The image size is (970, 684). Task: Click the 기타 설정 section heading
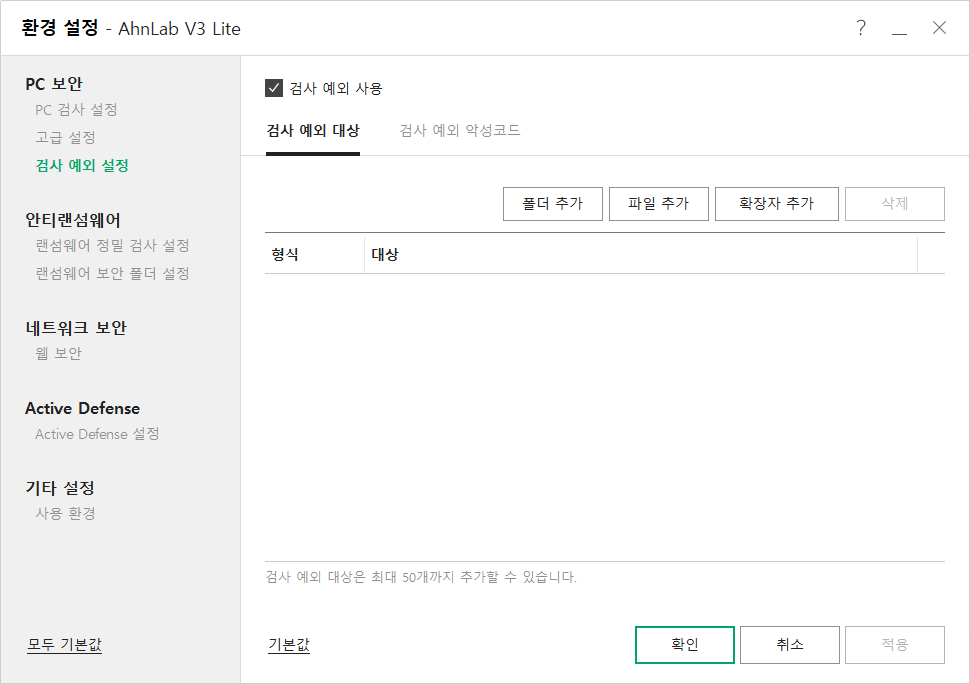click(x=60, y=488)
